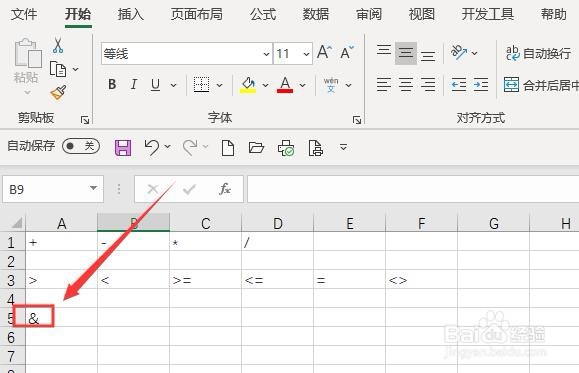
Task: Switch to the 公式 Formulas tab
Action: pyautogui.click(x=263, y=14)
